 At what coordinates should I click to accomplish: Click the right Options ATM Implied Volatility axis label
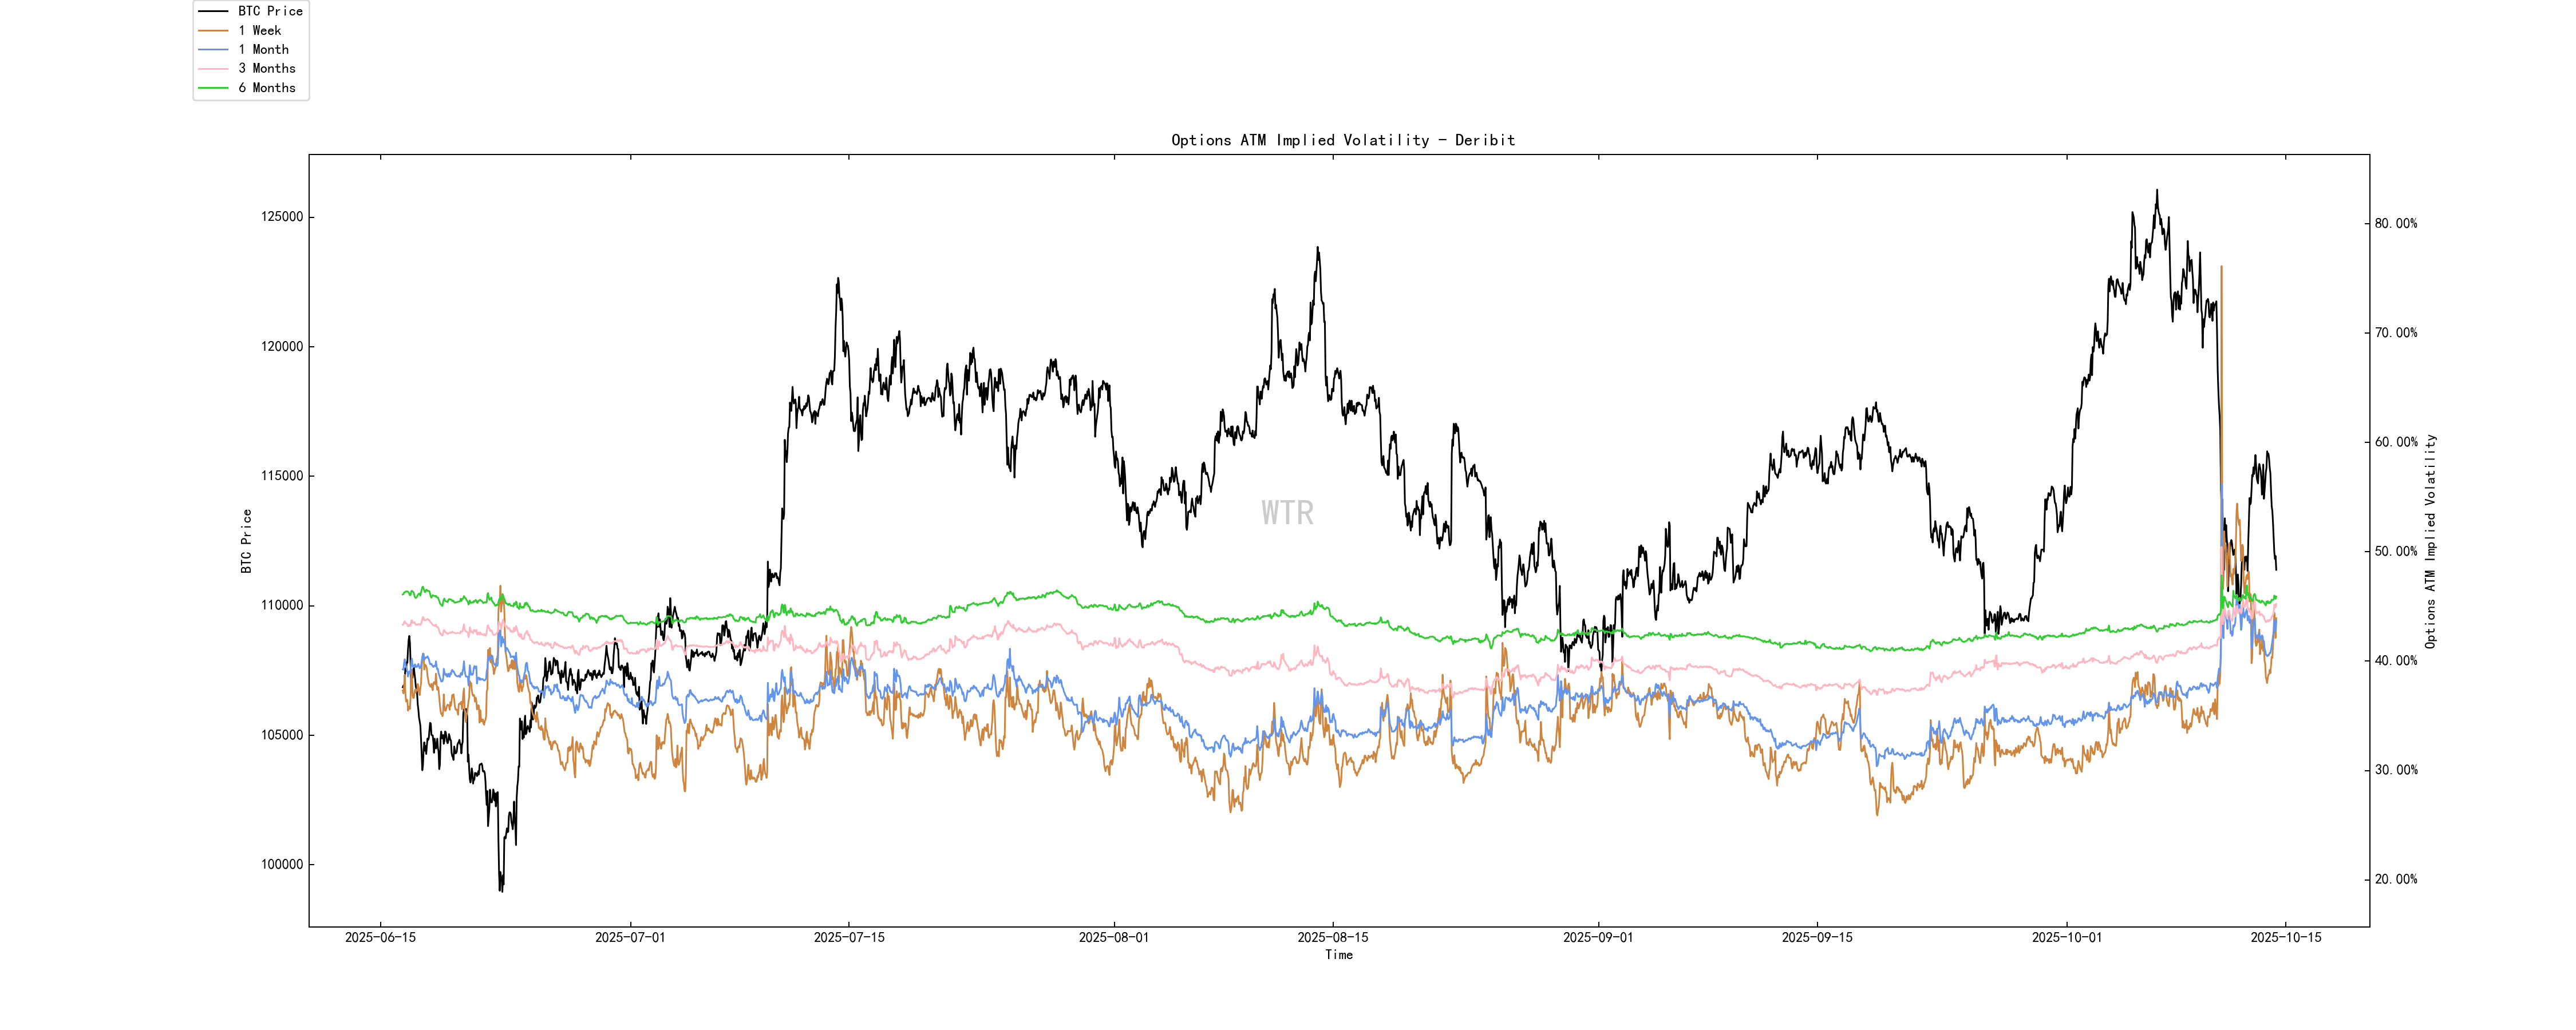tap(2430, 541)
